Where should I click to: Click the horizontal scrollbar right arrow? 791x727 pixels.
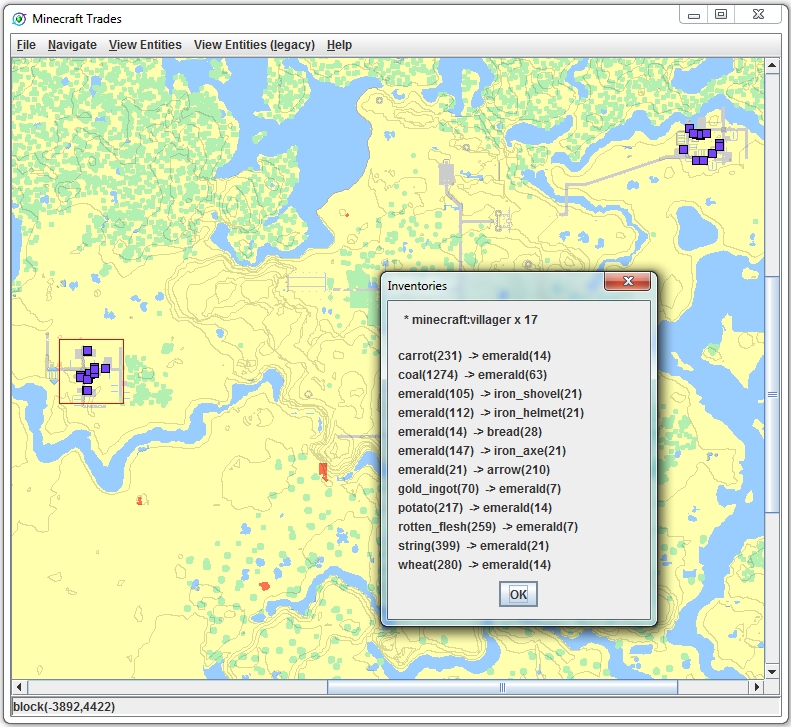click(x=756, y=687)
